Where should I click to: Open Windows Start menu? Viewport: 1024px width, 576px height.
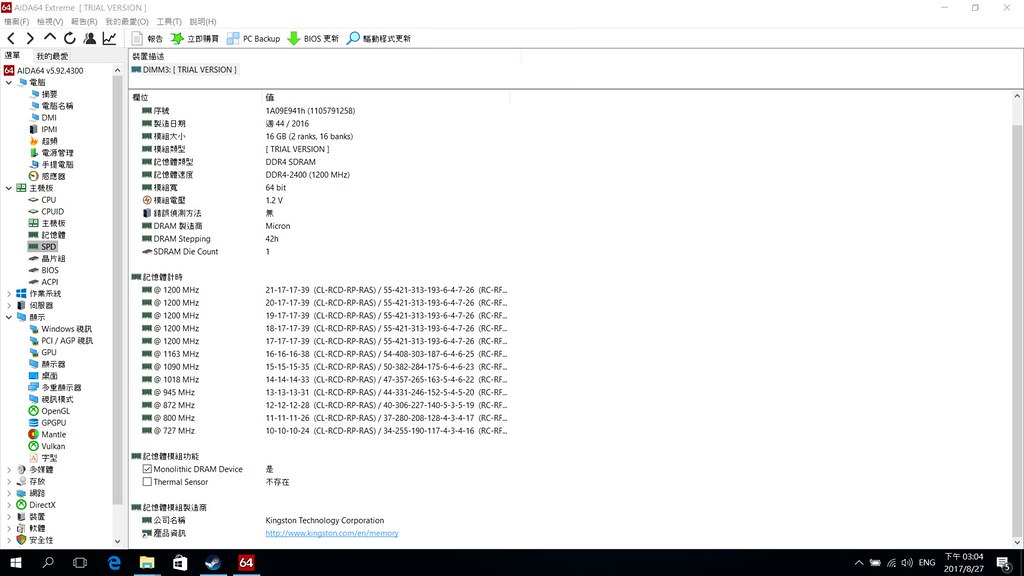[16, 562]
